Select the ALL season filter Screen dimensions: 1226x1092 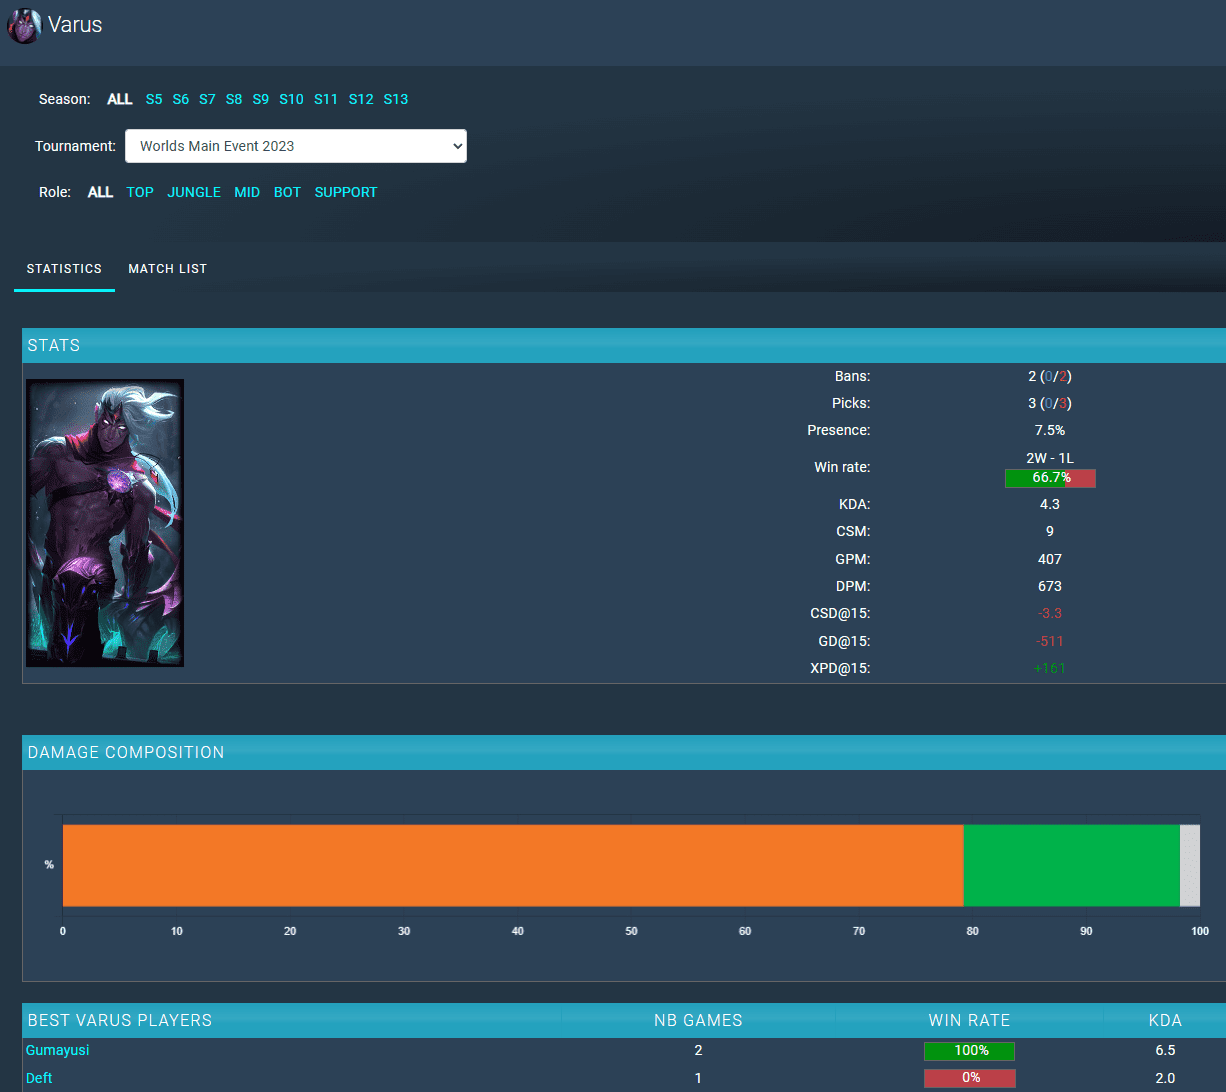[120, 99]
